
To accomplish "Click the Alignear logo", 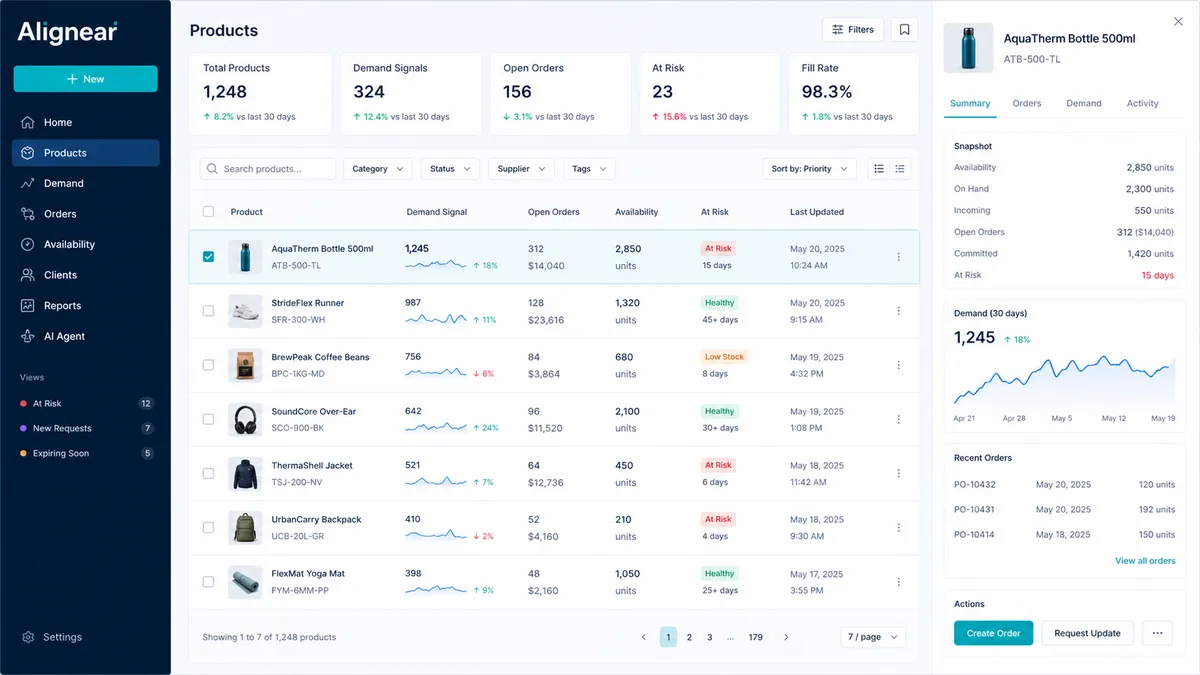I will (67, 32).
